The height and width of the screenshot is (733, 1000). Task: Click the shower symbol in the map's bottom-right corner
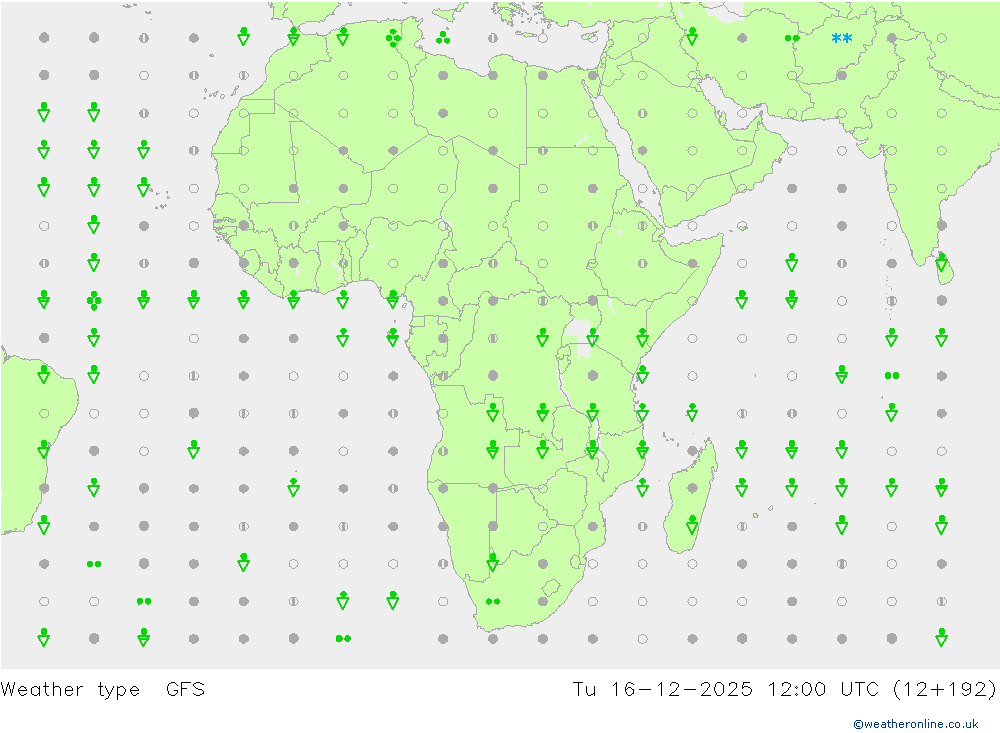tap(941, 637)
